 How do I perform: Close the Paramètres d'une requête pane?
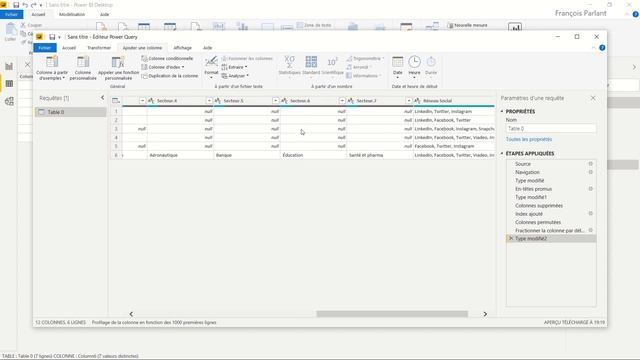pyautogui.click(x=593, y=98)
